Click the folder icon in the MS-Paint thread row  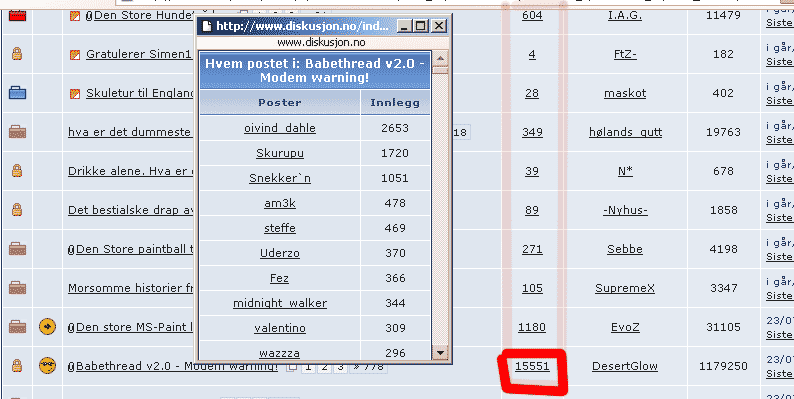[x=17, y=327]
